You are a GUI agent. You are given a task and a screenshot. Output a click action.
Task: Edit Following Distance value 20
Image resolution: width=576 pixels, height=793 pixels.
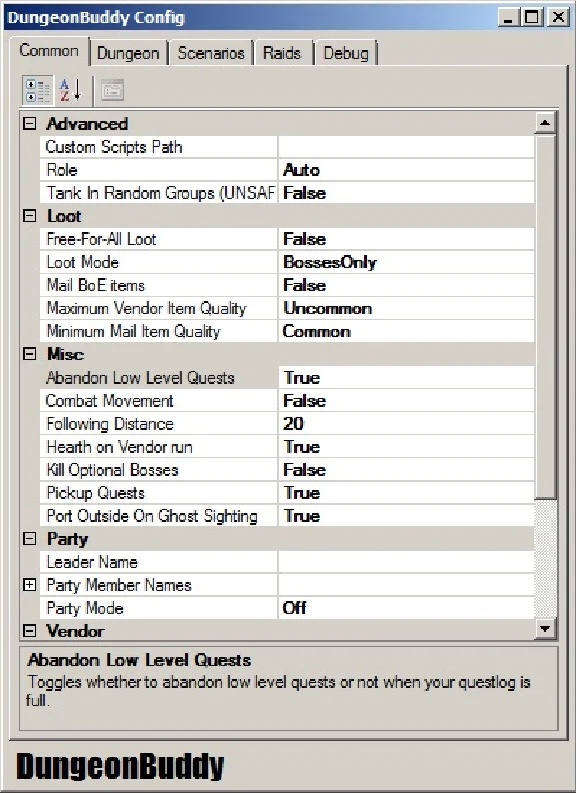click(x=406, y=424)
